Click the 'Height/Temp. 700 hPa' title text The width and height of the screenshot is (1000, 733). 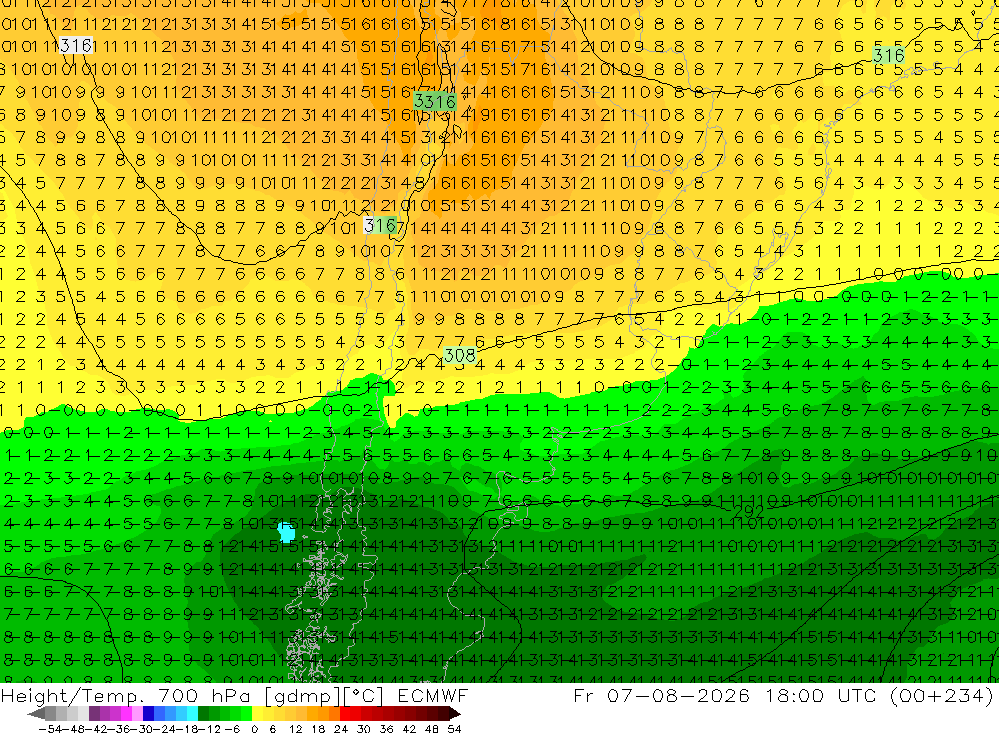coord(126,695)
